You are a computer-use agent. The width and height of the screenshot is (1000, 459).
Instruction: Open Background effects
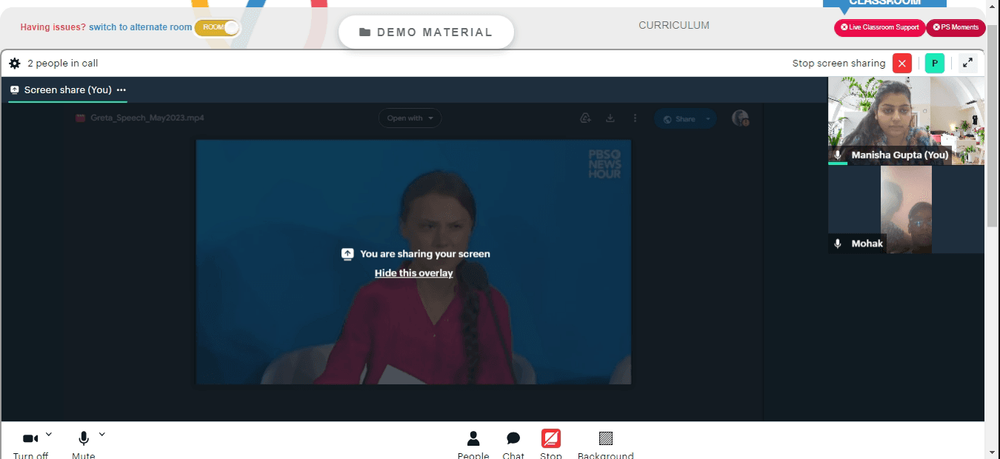[x=605, y=445]
